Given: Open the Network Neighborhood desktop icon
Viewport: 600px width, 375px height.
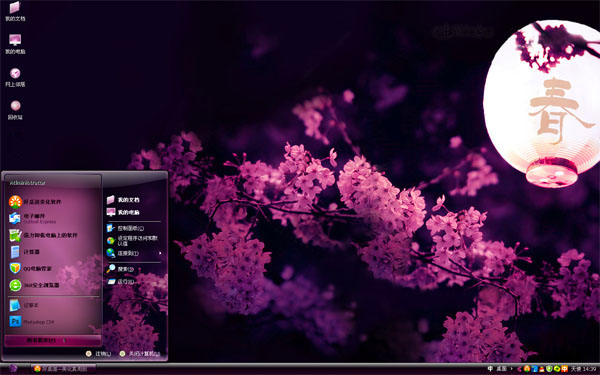Looking at the screenshot, I should [15, 77].
